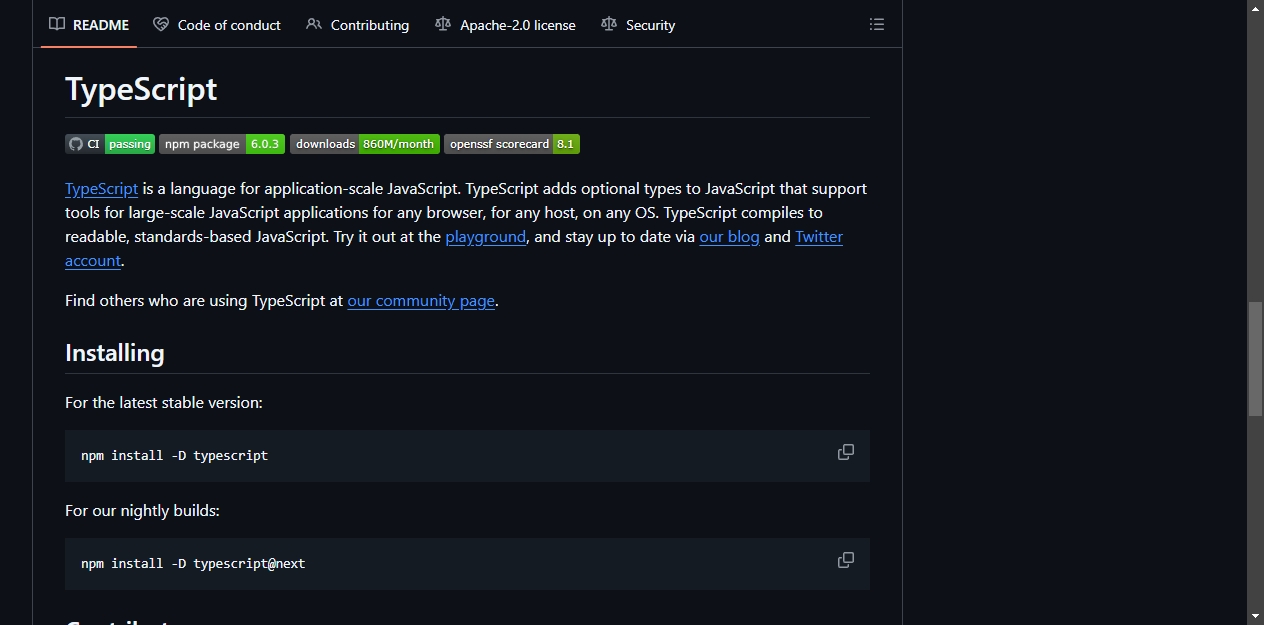View the Apache-2.0 license tab
Viewport: 1264px width, 625px height.
point(506,25)
